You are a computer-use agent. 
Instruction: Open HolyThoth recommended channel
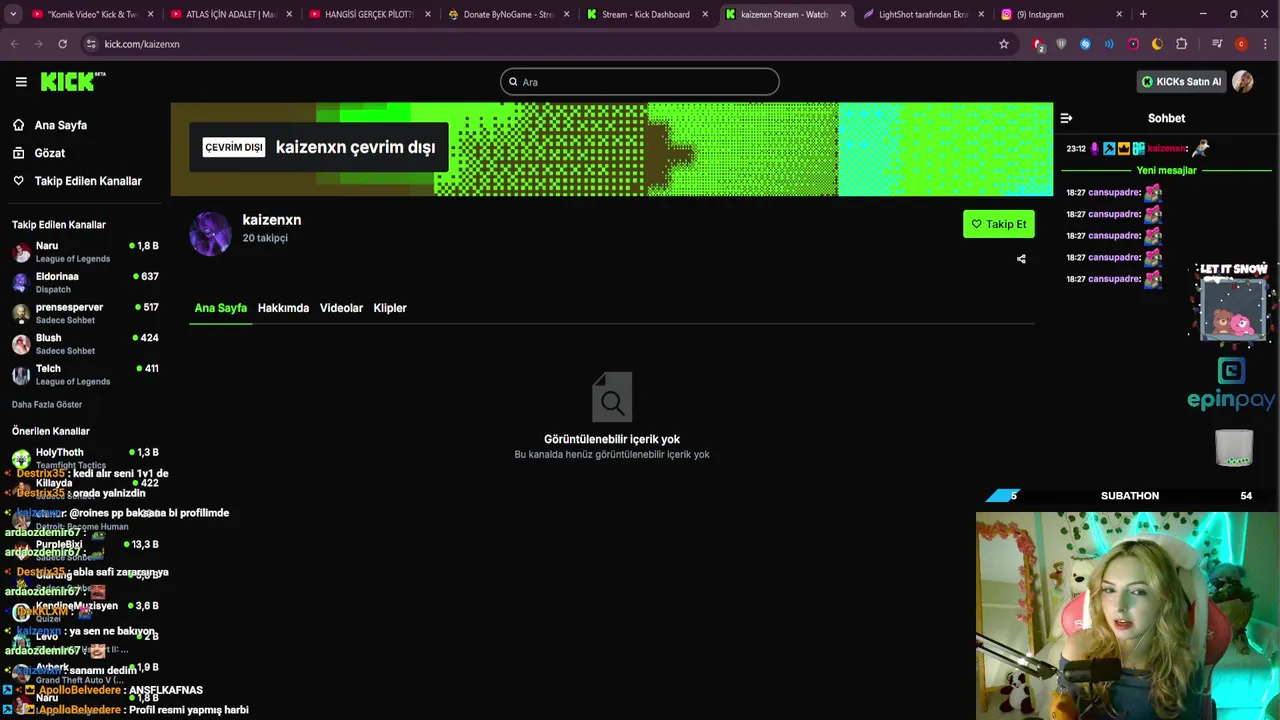85,458
